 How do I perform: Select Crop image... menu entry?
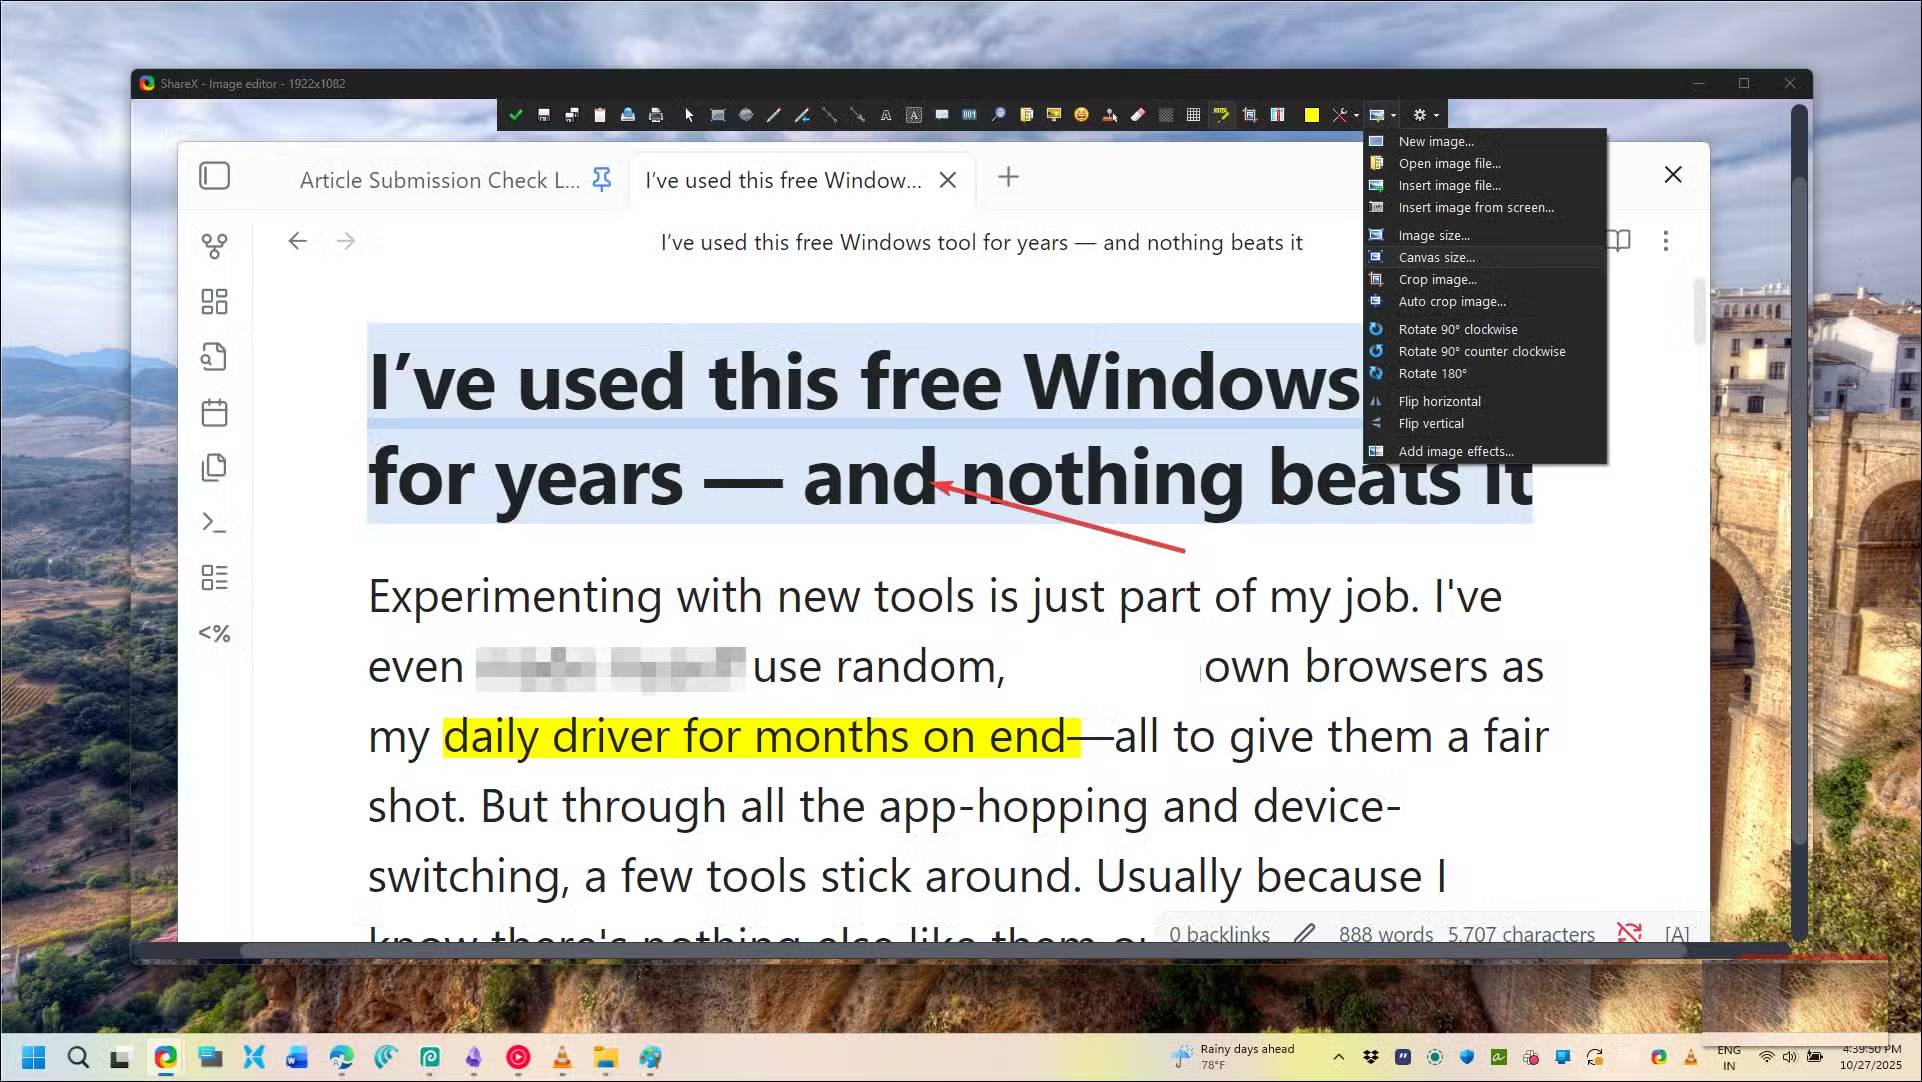click(1437, 280)
